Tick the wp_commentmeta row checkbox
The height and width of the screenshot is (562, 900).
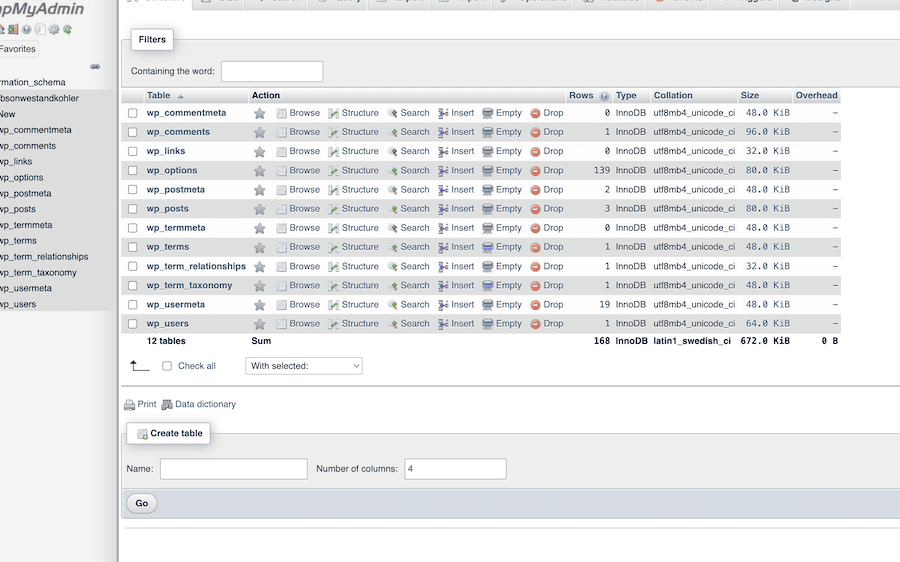tap(132, 113)
